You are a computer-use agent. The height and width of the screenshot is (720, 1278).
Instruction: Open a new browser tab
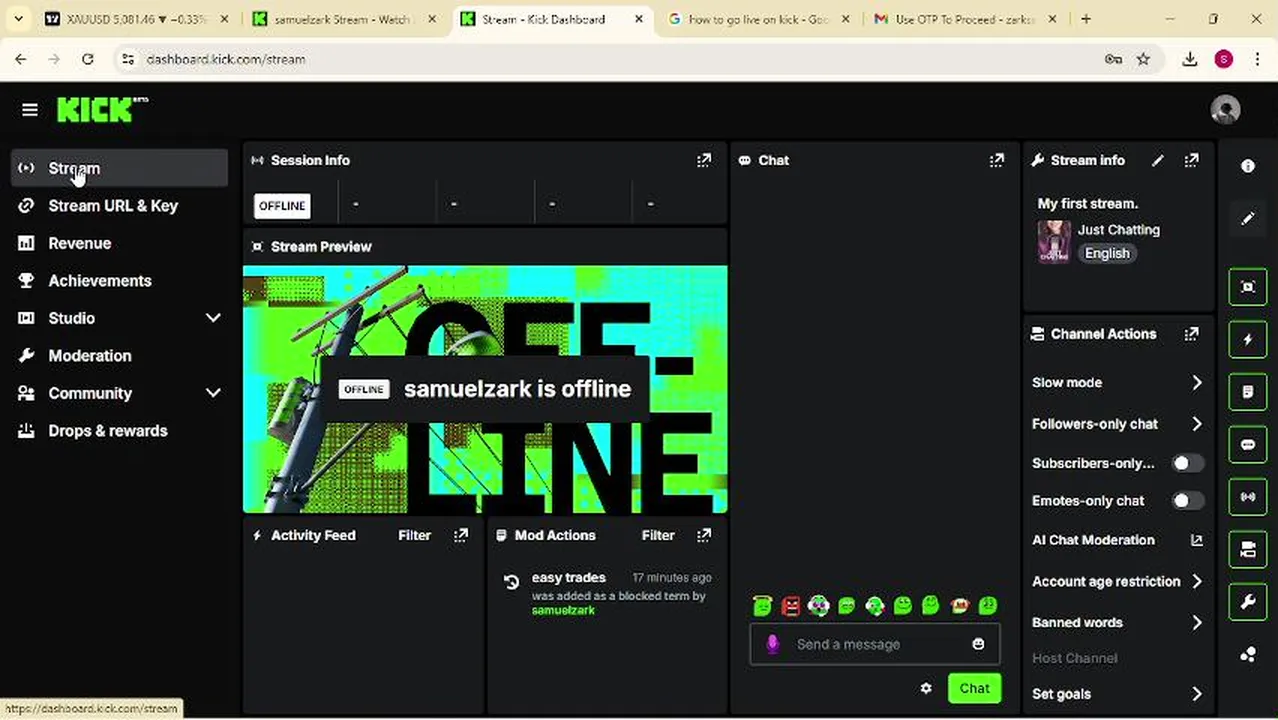point(1086,19)
